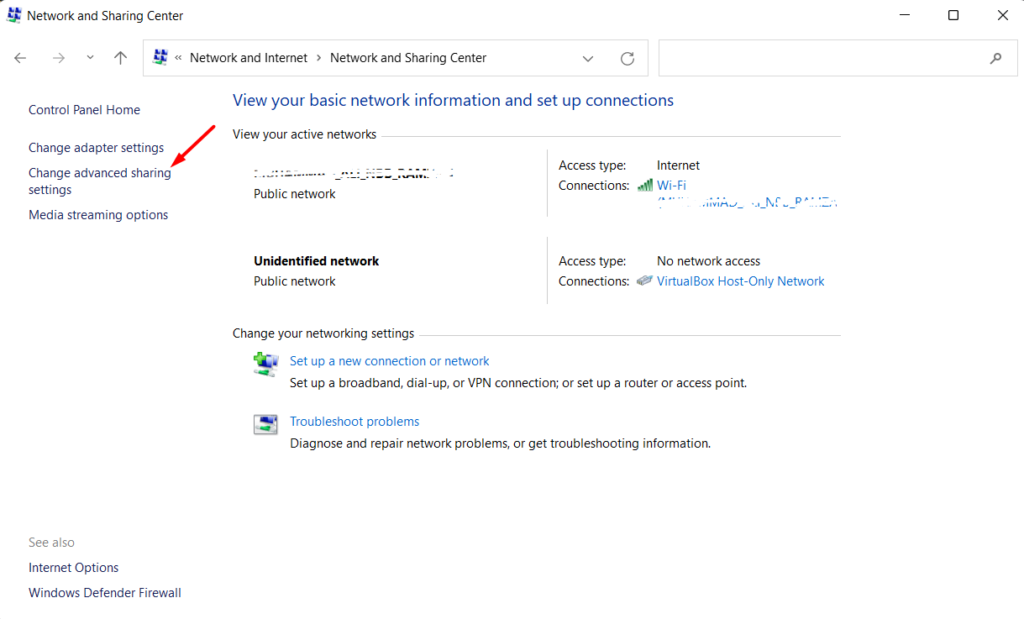
Task: Click the refresh icon in address bar
Action: [x=628, y=58]
